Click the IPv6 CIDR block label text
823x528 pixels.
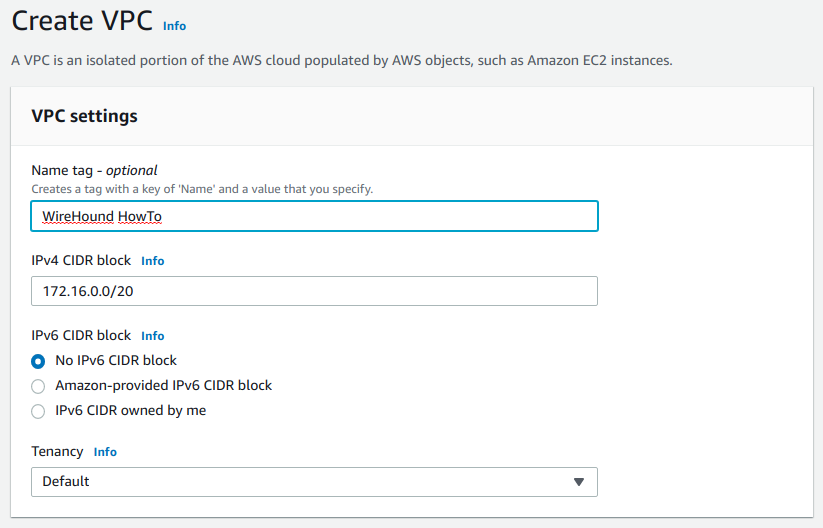pyautogui.click(x=81, y=335)
